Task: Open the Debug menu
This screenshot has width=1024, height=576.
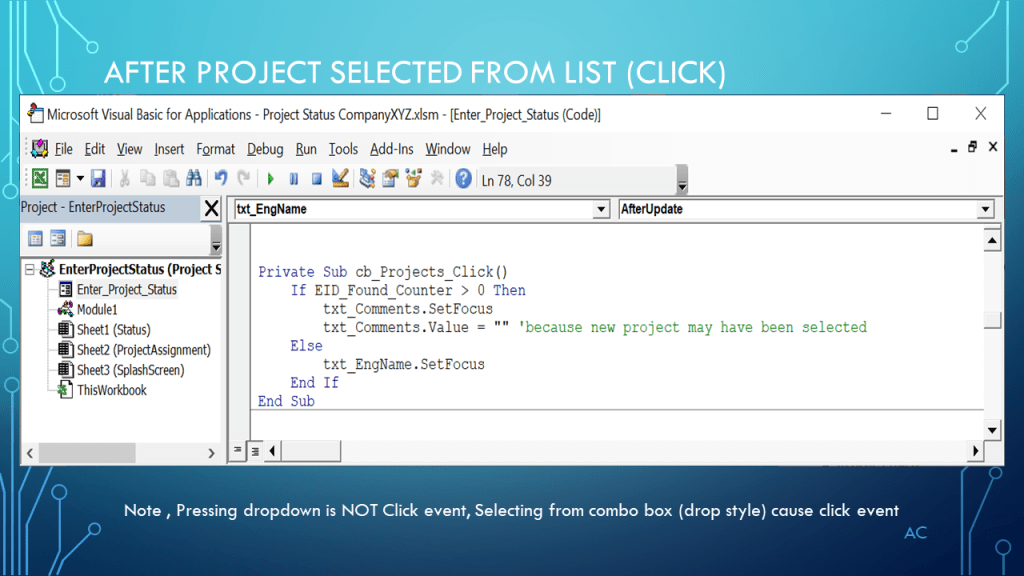Action: (265, 149)
